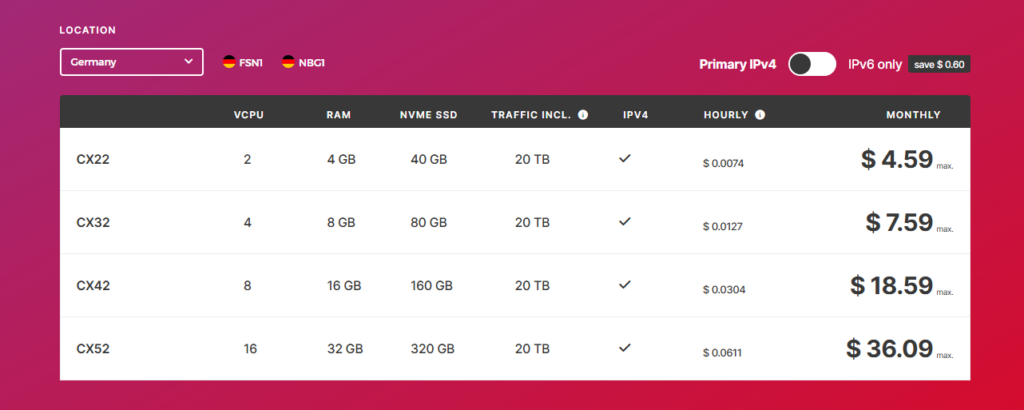Click the $ 0.0611 hourly price for CX52

(x=722, y=353)
